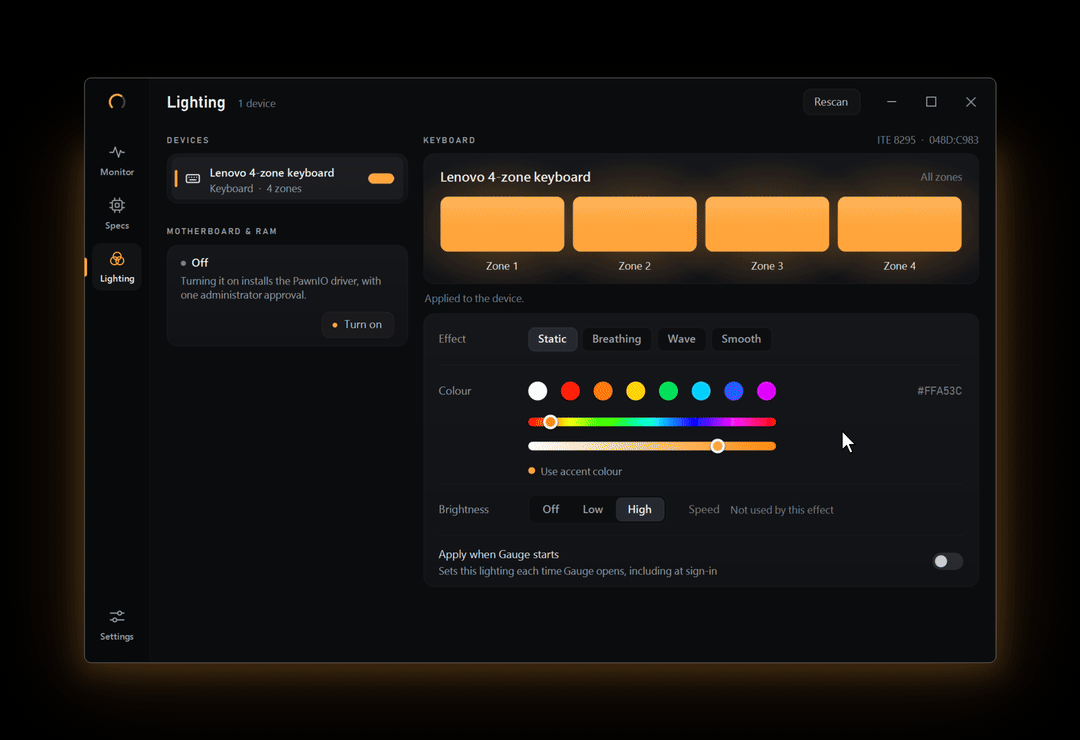
Task: Click the saturation slider
Action: 652,446
